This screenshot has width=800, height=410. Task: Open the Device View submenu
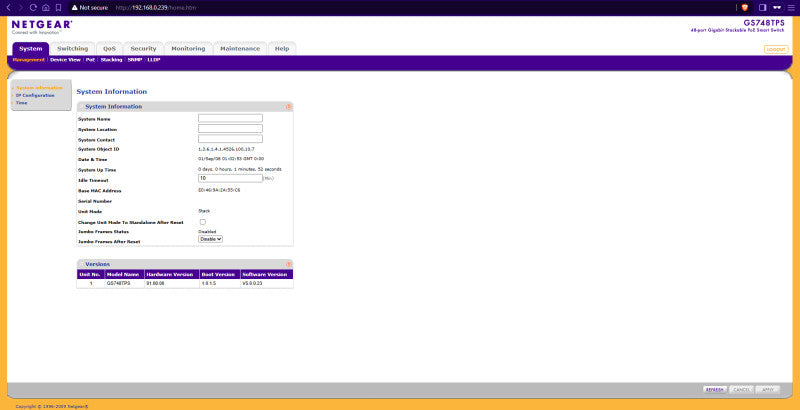65,60
